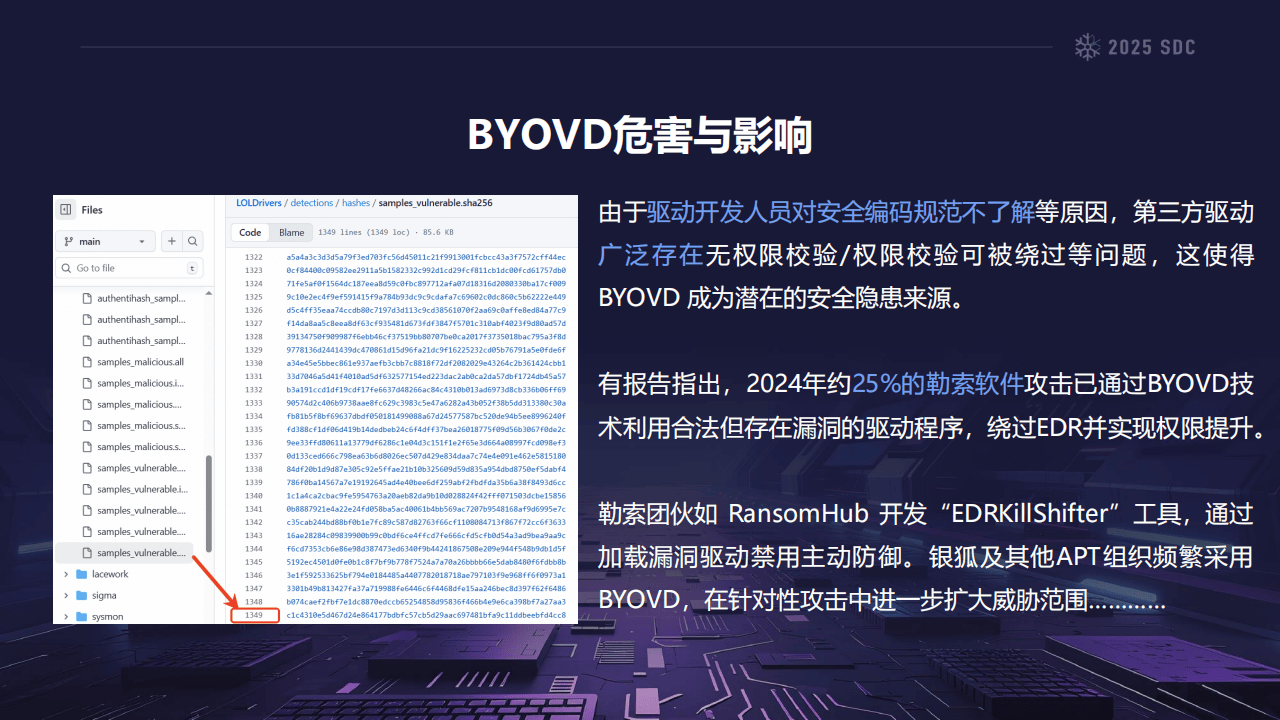
Task: Click file icon of samples_malicious.all
Action: tap(87, 362)
